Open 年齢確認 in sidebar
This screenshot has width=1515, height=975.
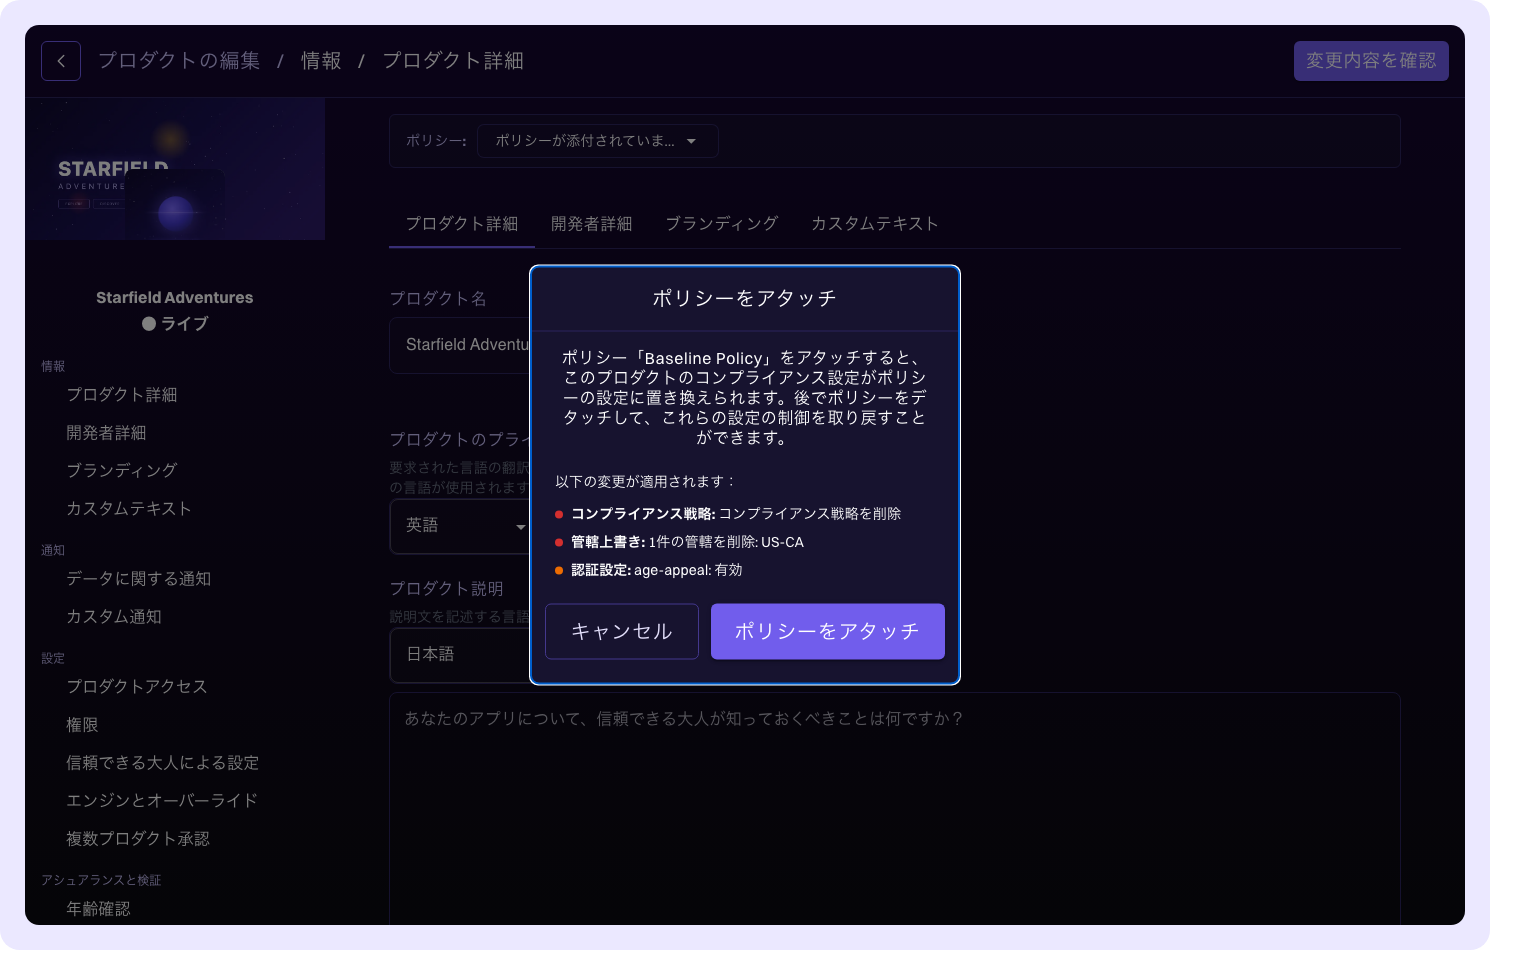coord(98,909)
